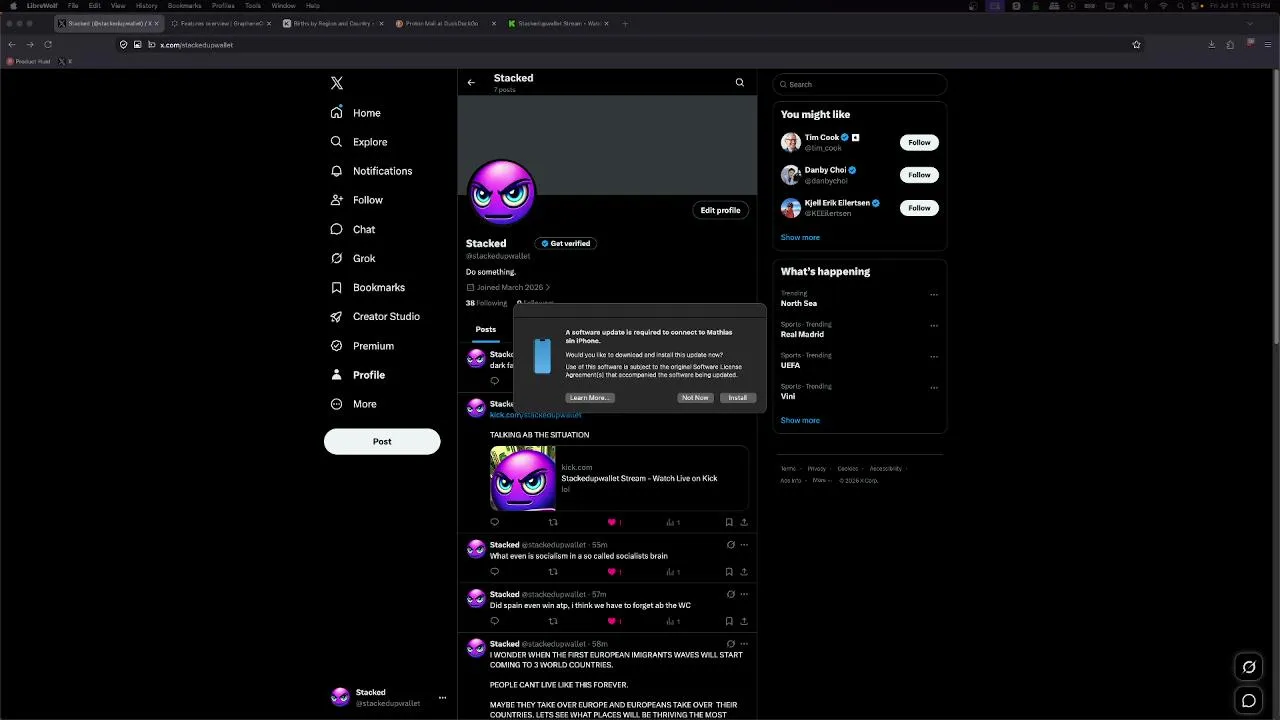
Task: Launch Grok from the sidebar
Action: point(353,258)
